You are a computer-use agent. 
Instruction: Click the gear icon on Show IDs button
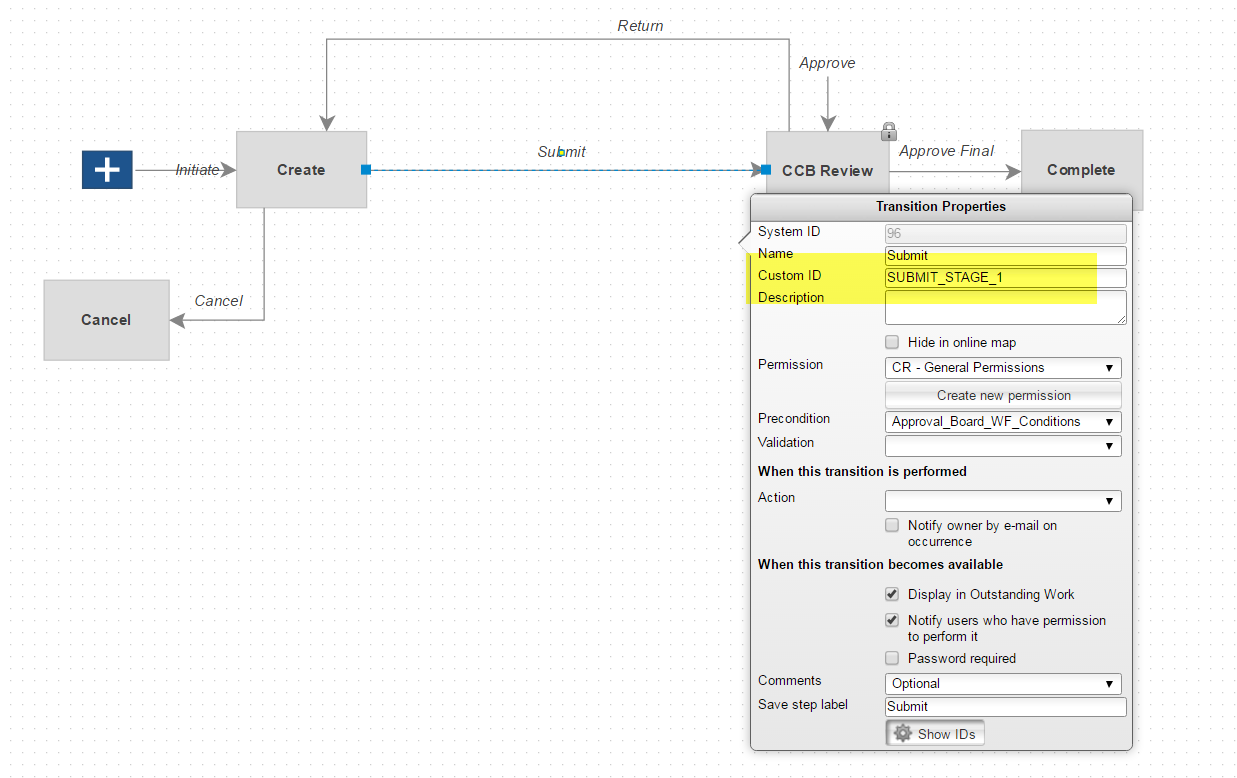click(x=903, y=733)
